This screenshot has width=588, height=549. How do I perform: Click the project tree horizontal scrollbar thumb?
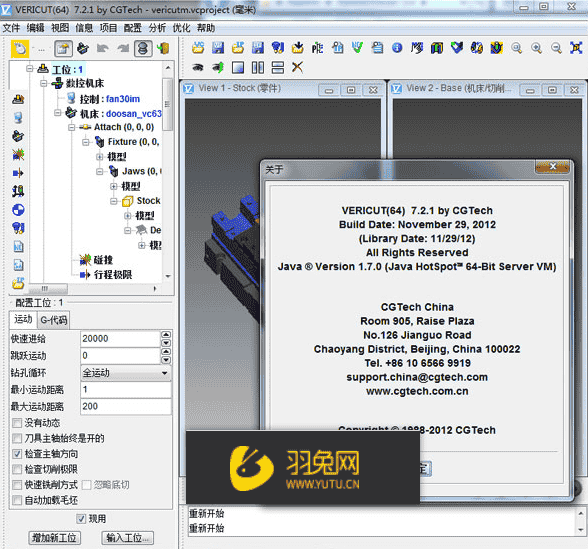[x=48, y=289]
